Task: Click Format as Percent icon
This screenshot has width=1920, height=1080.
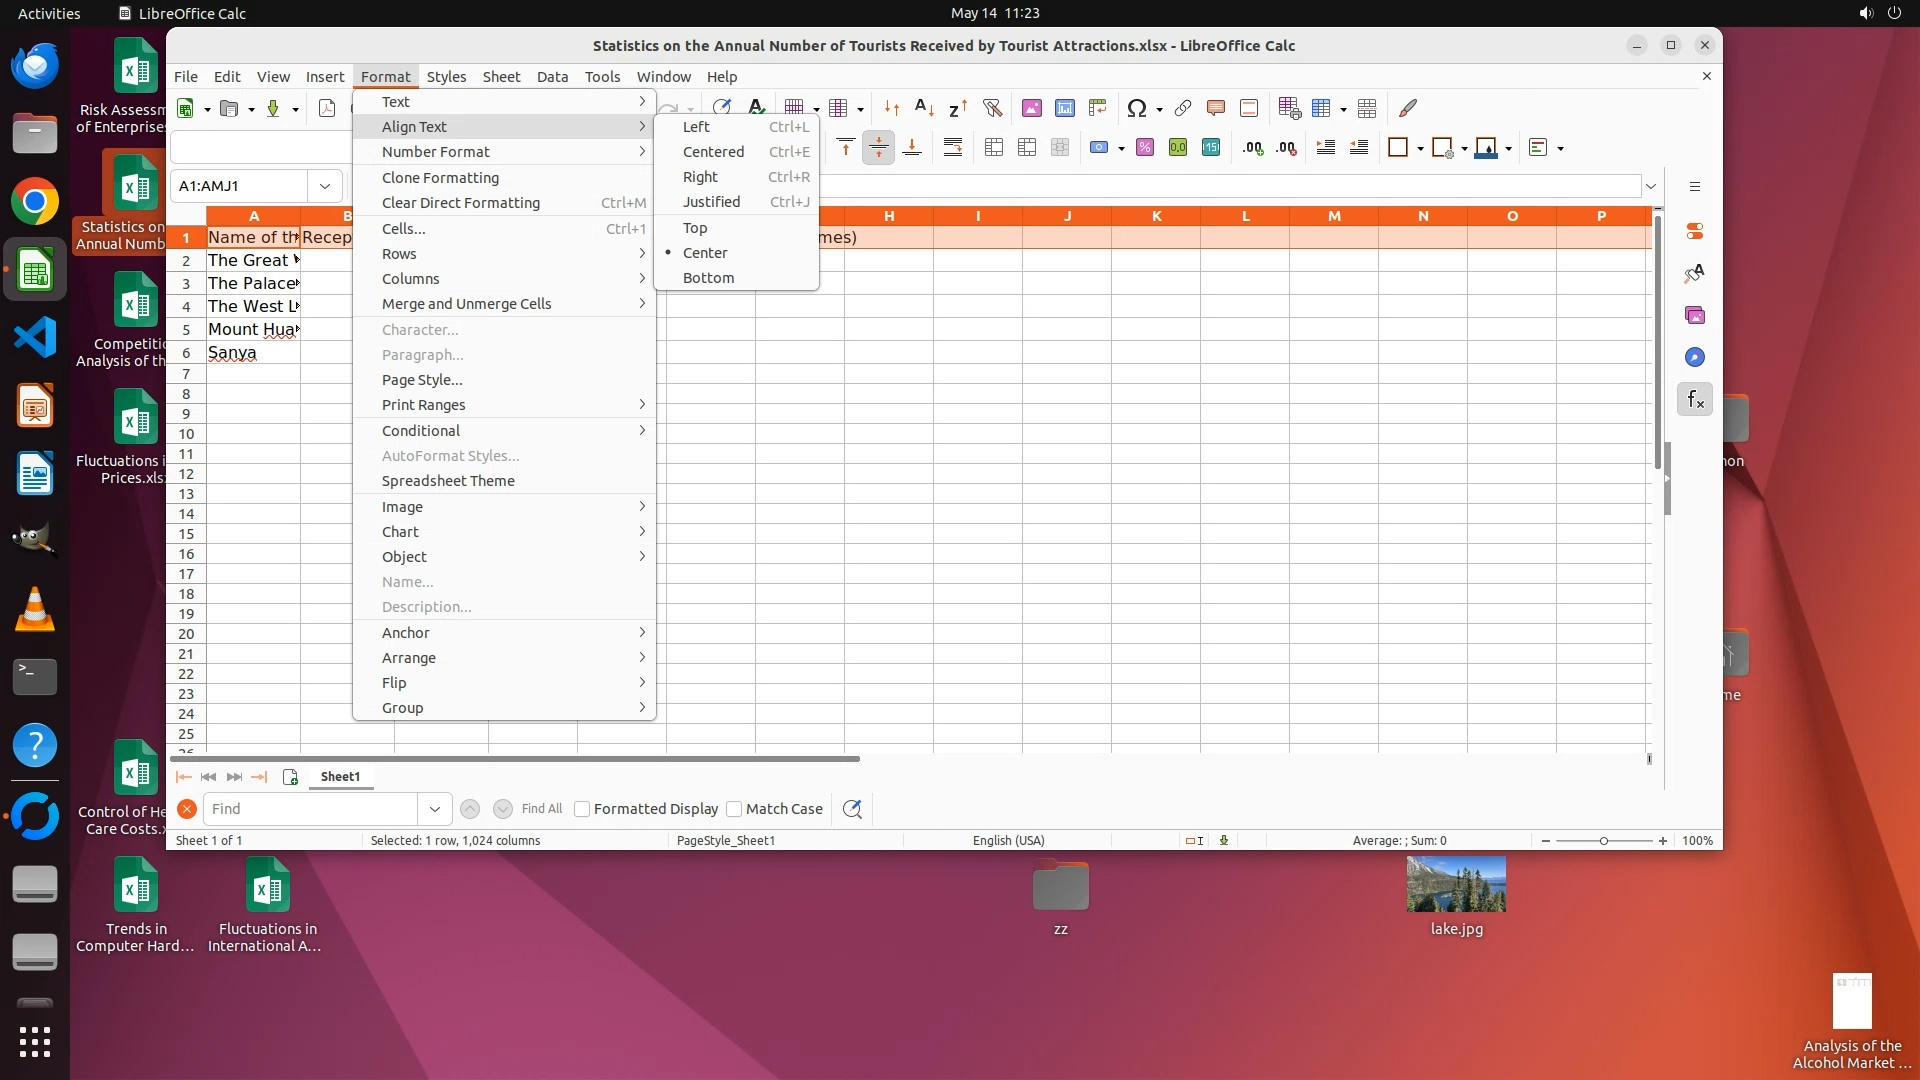Action: [x=1144, y=148]
